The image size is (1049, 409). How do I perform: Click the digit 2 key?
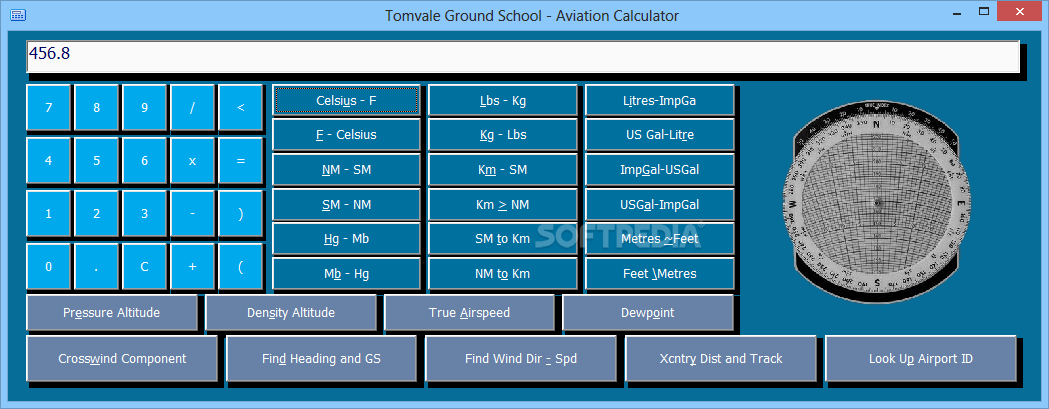click(96, 214)
